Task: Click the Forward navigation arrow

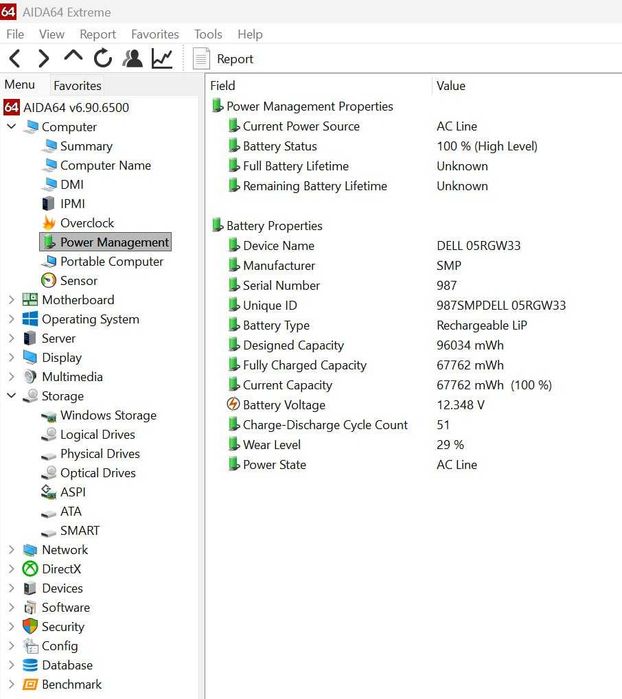Action: (x=43, y=58)
